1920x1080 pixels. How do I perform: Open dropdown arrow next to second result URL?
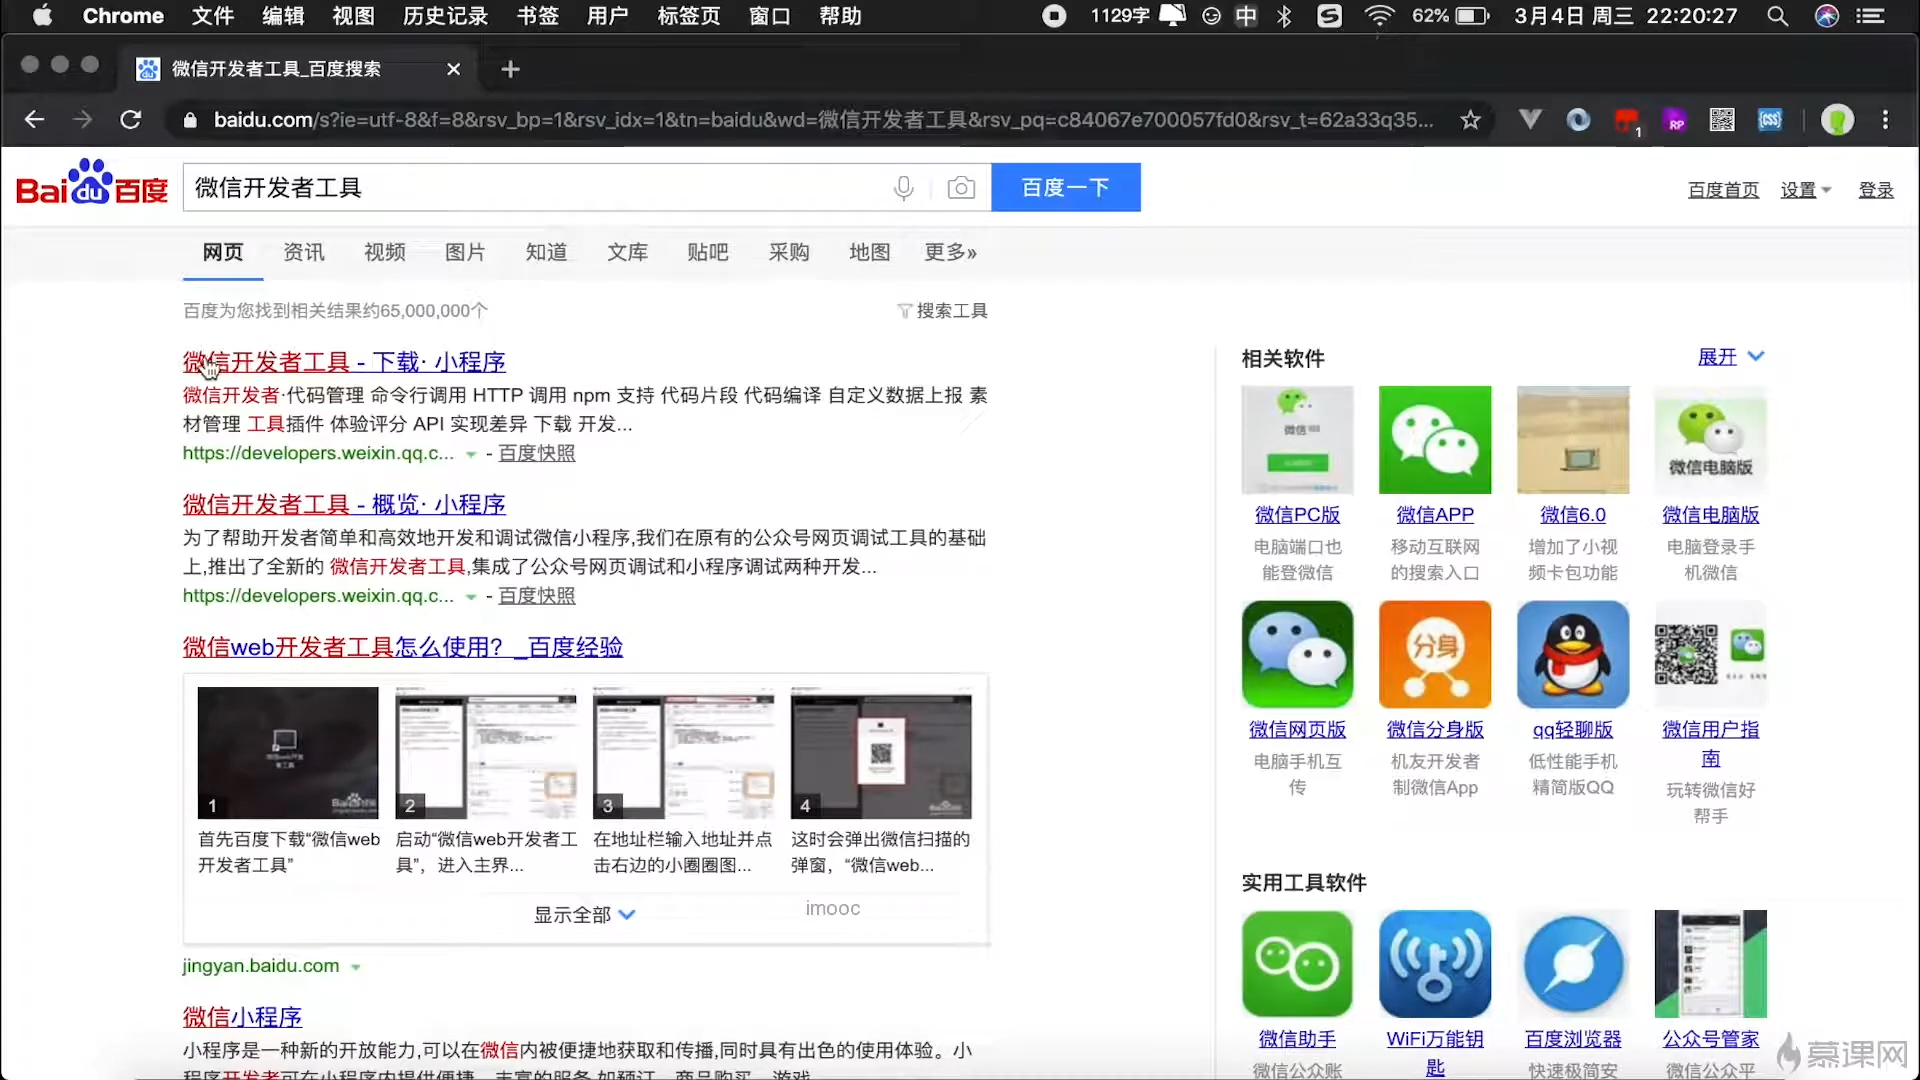click(470, 597)
